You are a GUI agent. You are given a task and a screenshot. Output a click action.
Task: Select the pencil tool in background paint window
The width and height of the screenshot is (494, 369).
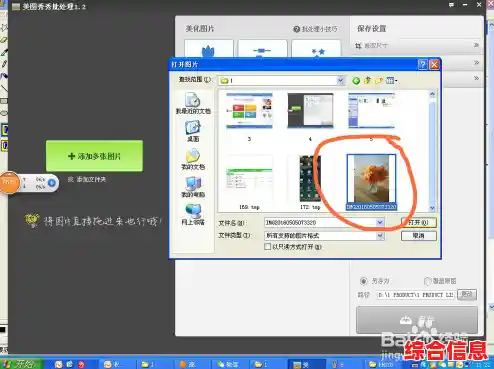pos(4,64)
